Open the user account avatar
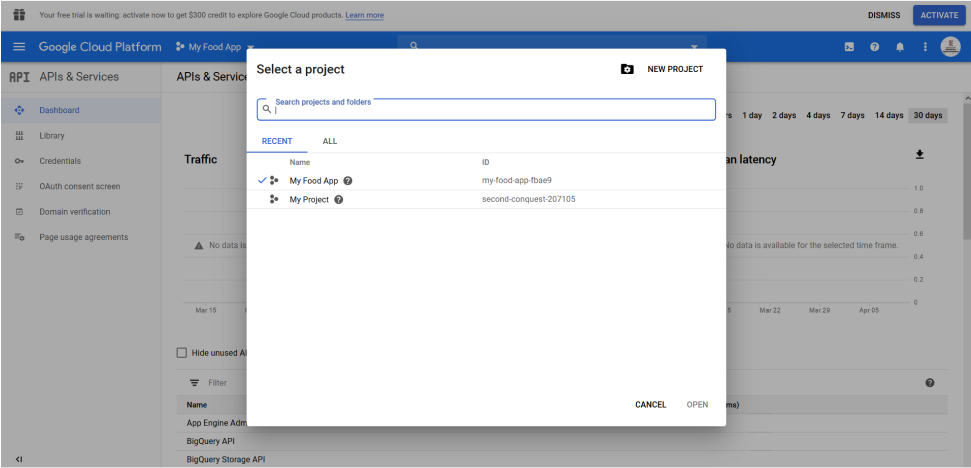This screenshot has height=468, width=971. click(950, 47)
